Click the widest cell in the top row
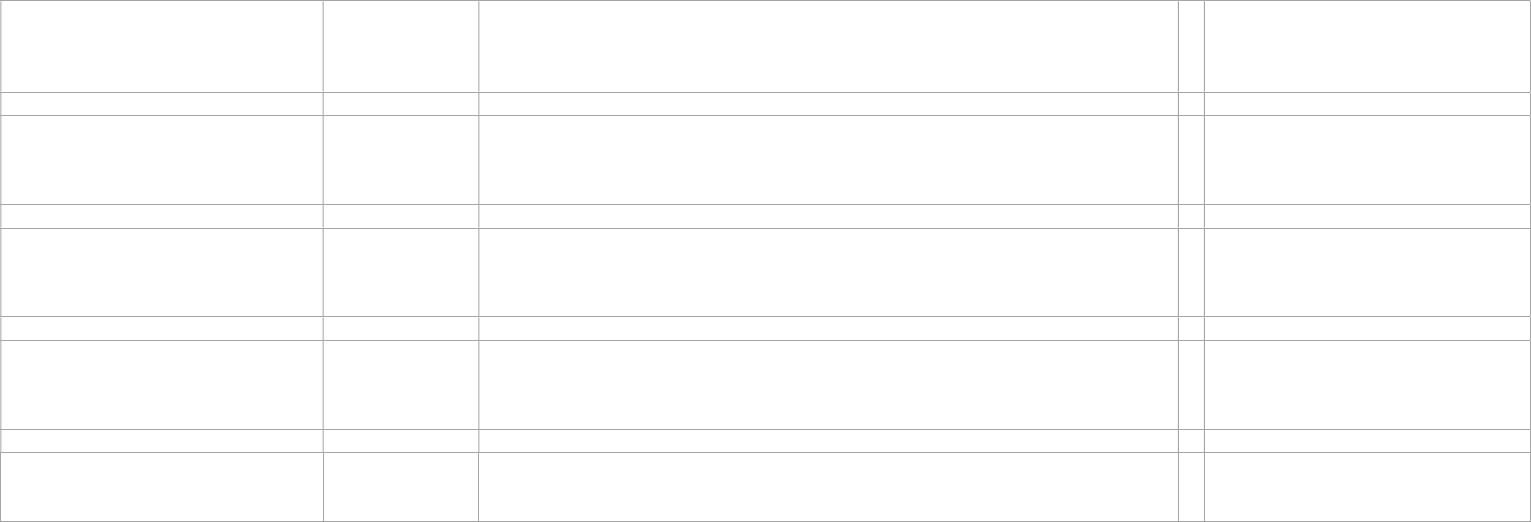The width and height of the screenshot is (1531, 522). pos(827,46)
